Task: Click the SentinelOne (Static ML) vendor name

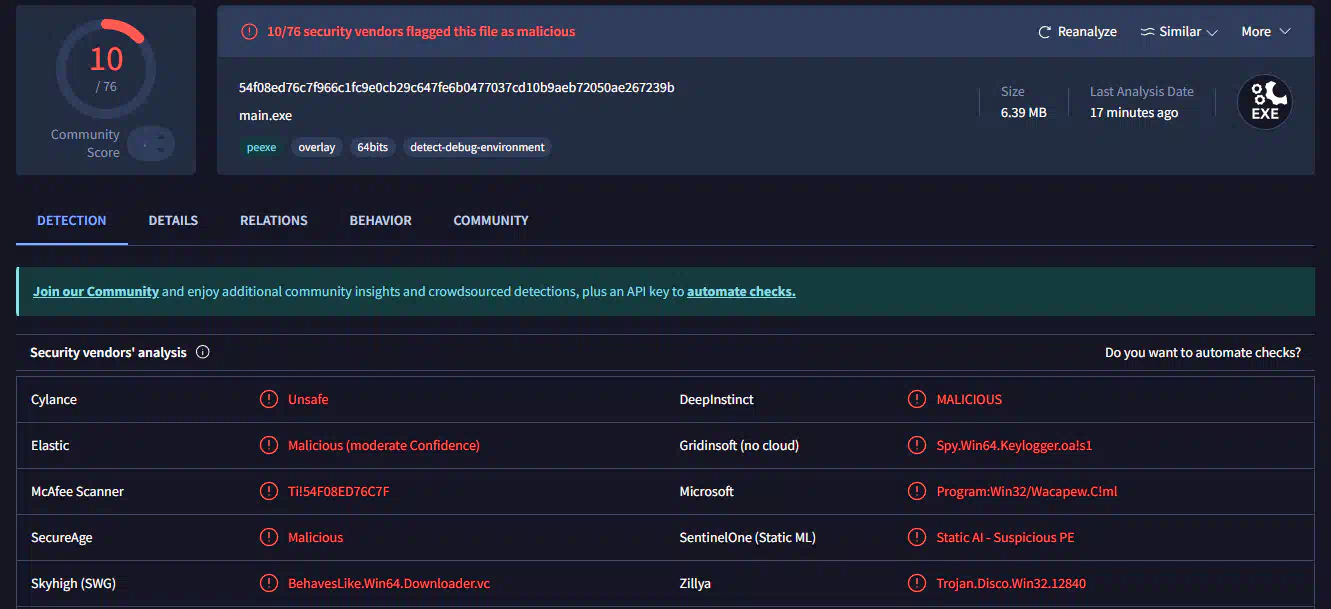Action: [x=748, y=537]
